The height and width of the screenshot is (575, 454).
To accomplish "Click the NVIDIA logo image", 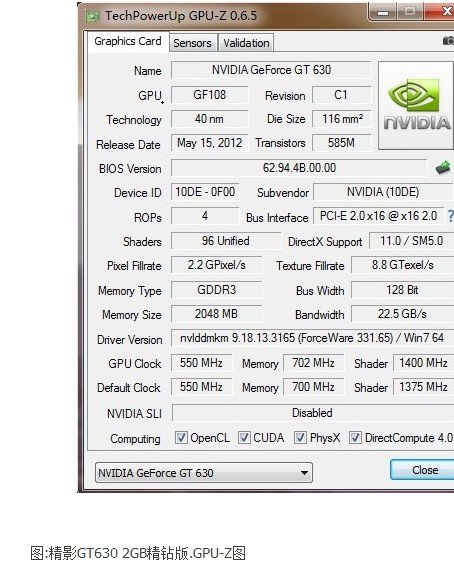I will tap(416, 106).
